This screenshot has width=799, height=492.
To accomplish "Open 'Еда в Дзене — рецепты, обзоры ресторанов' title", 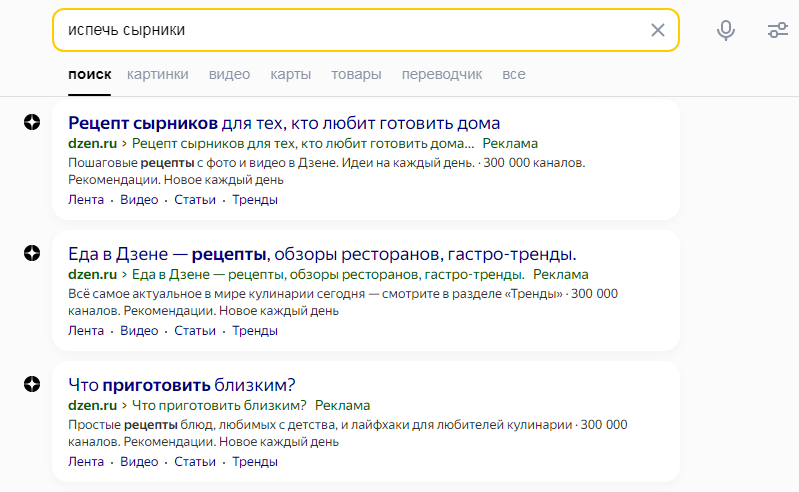I will (322, 254).
